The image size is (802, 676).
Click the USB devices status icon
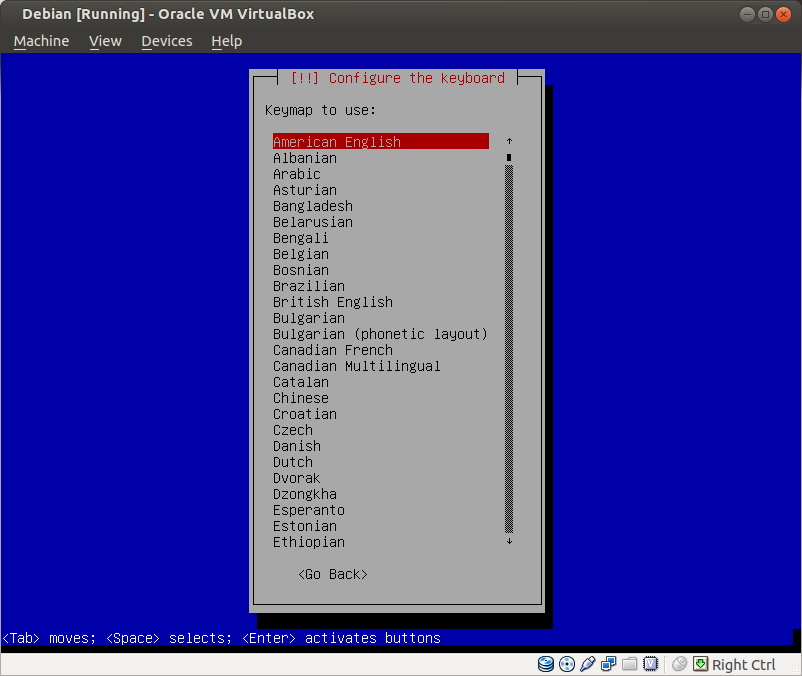click(588, 664)
